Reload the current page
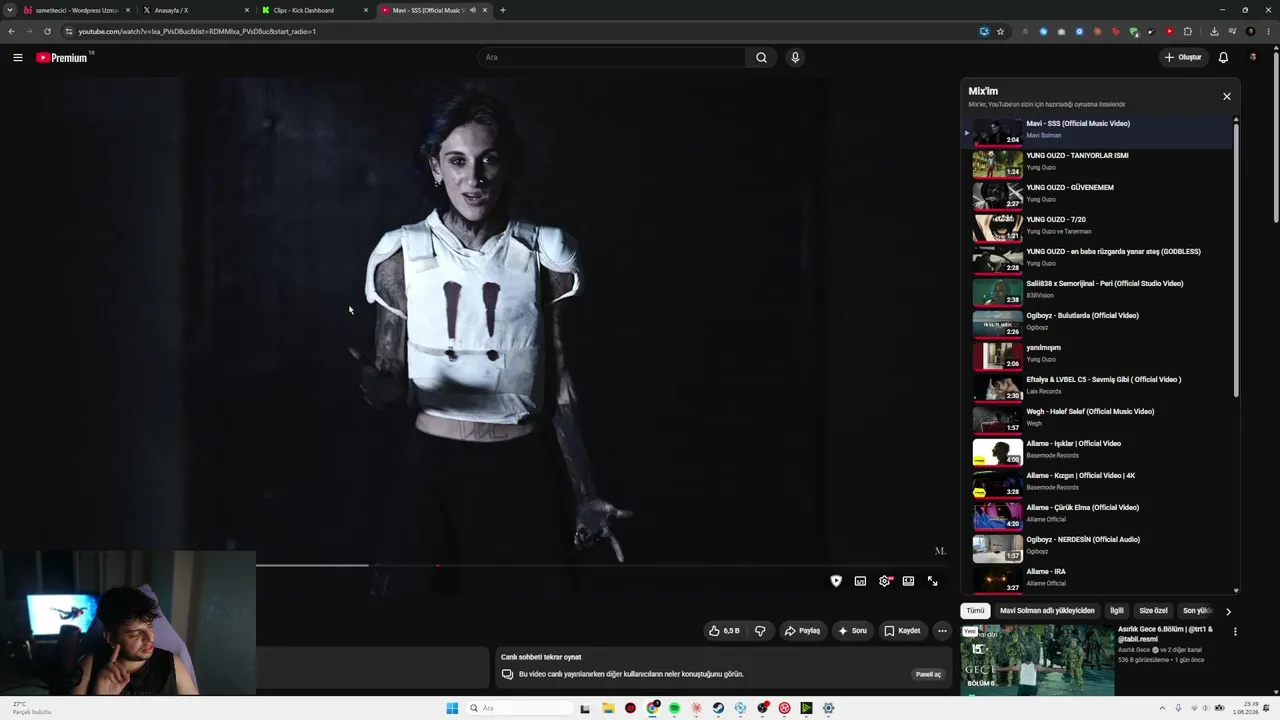 pyautogui.click(x=47, y=31)
